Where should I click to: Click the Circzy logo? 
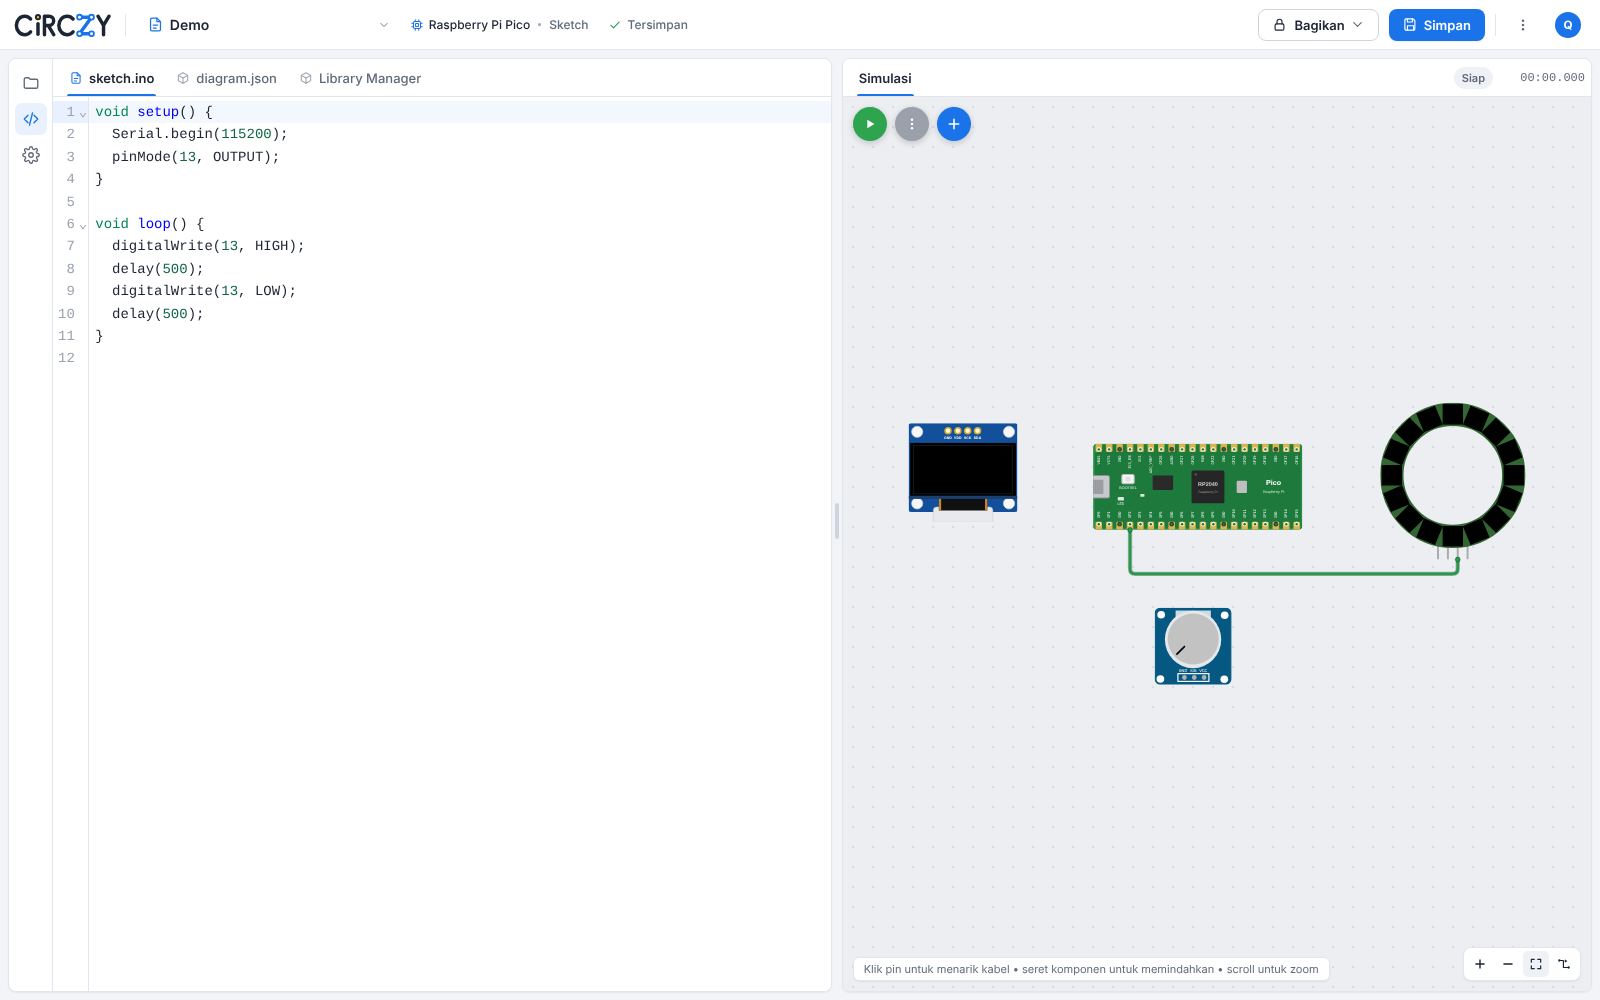(x=62, y=25)
